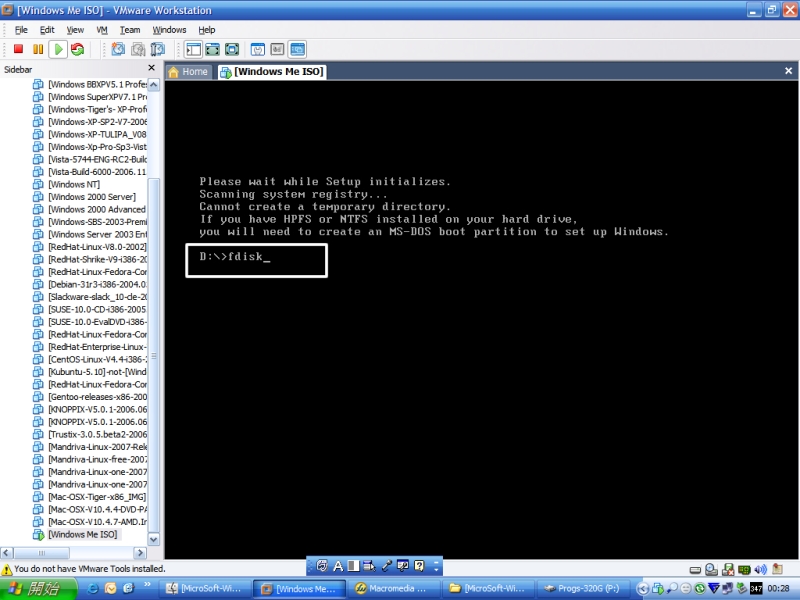Click the VMware Tools warning icon

(x=7, y=569)
